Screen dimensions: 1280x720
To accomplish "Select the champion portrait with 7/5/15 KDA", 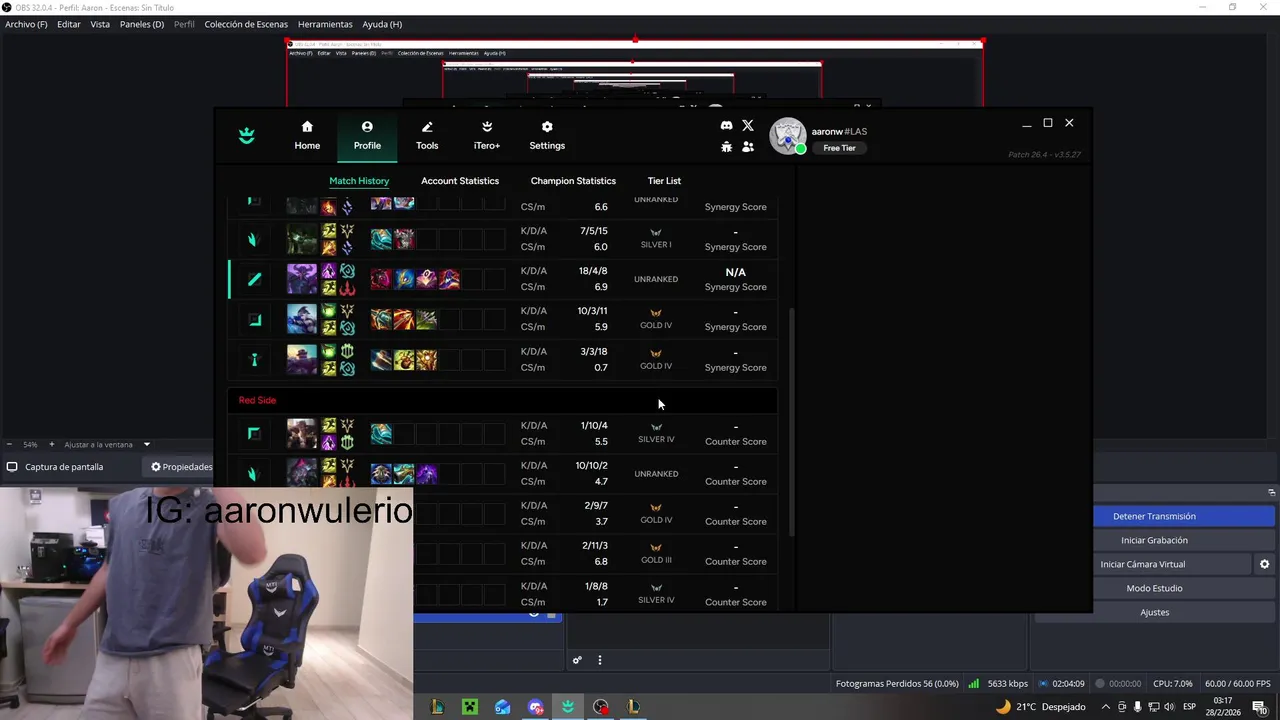I will click(x=302, y=239).
